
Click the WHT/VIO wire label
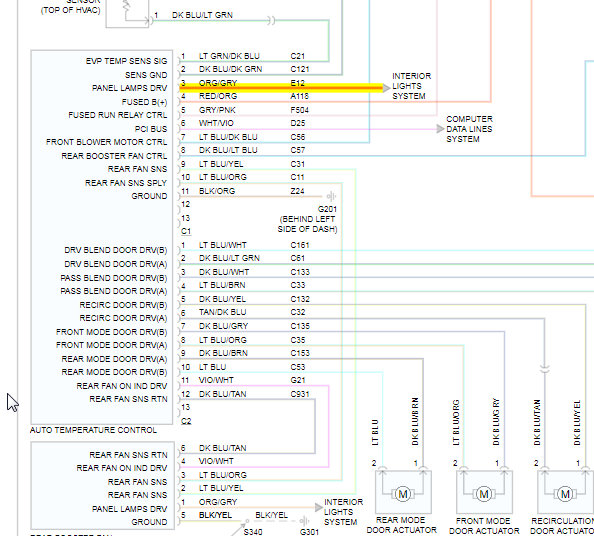(216, 123)
